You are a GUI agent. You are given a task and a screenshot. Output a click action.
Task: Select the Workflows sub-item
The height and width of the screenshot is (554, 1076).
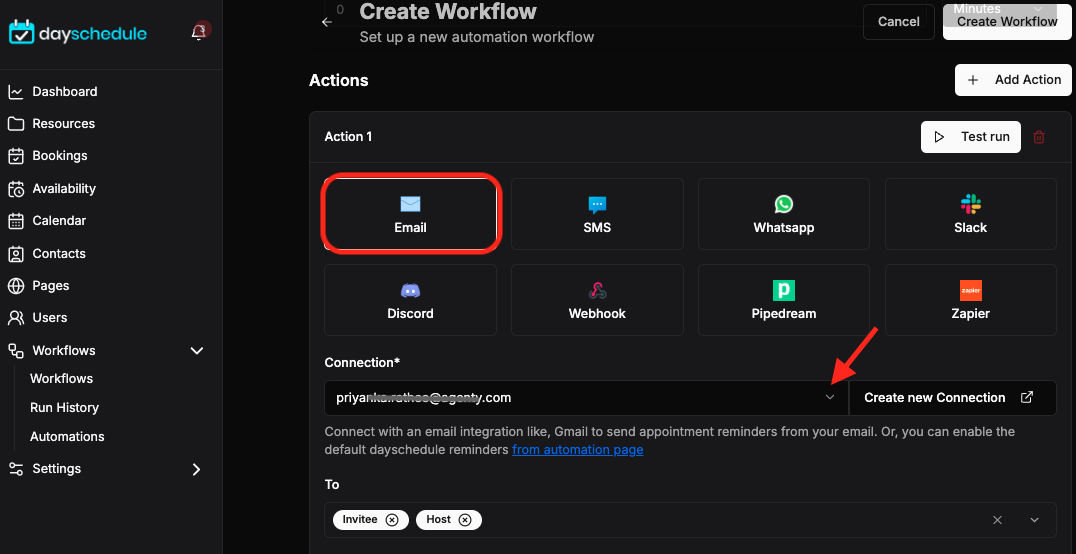[61, 378]
